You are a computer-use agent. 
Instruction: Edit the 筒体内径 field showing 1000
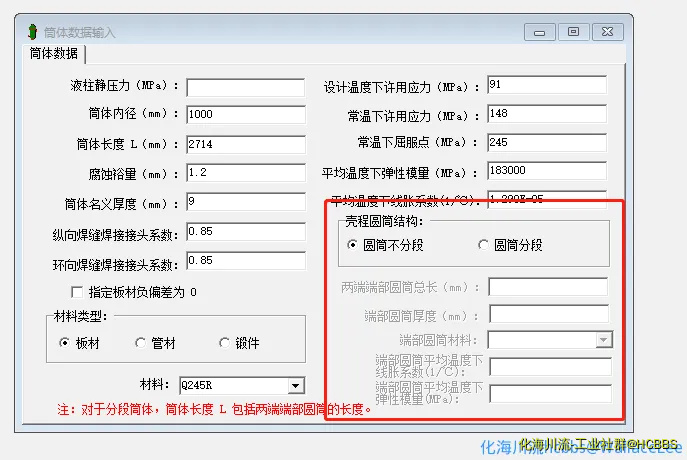pos(246,115)
